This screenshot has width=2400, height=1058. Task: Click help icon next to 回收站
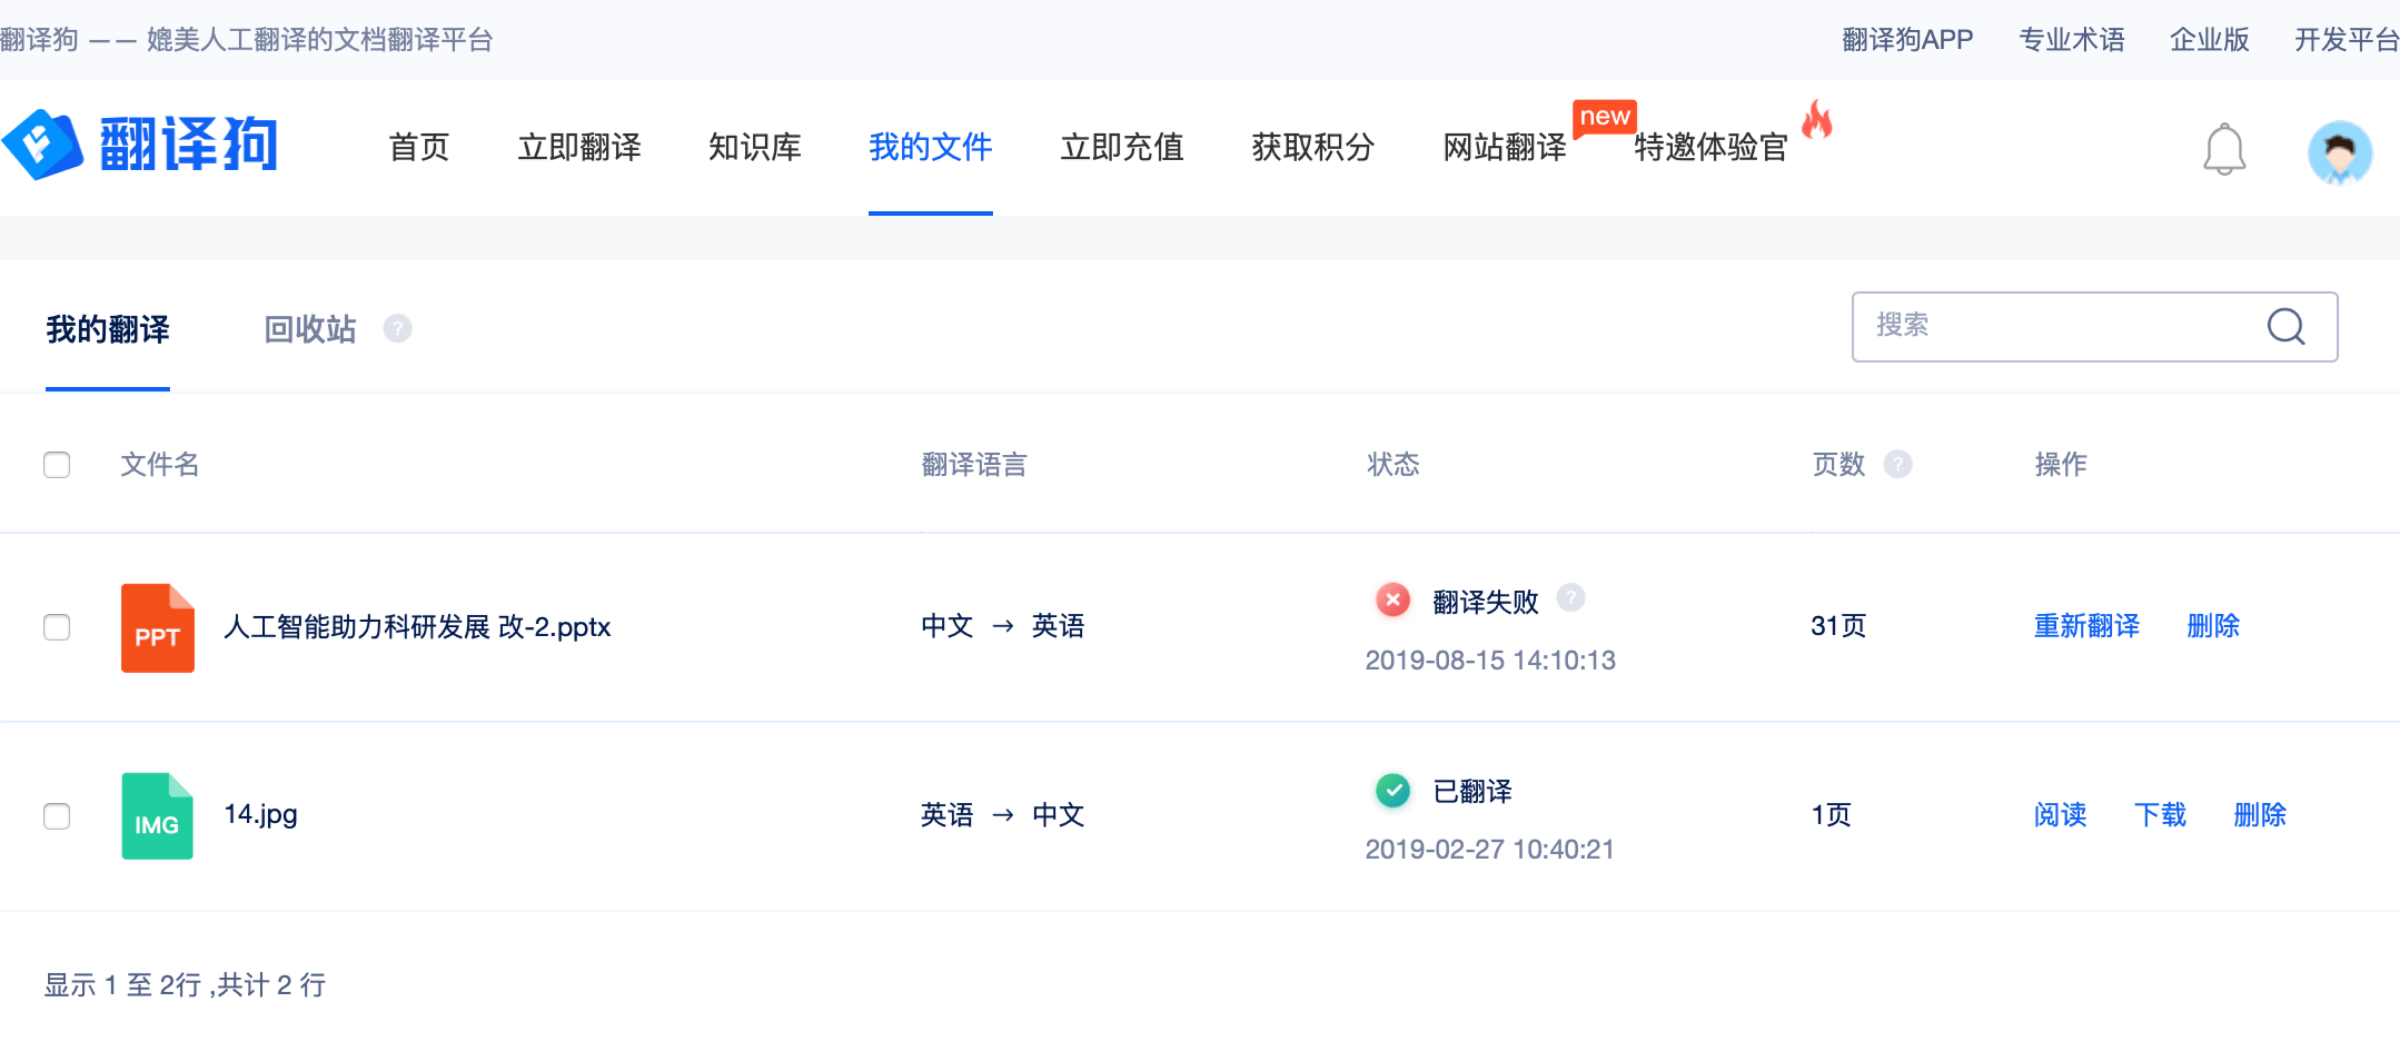tap(397, 329)
